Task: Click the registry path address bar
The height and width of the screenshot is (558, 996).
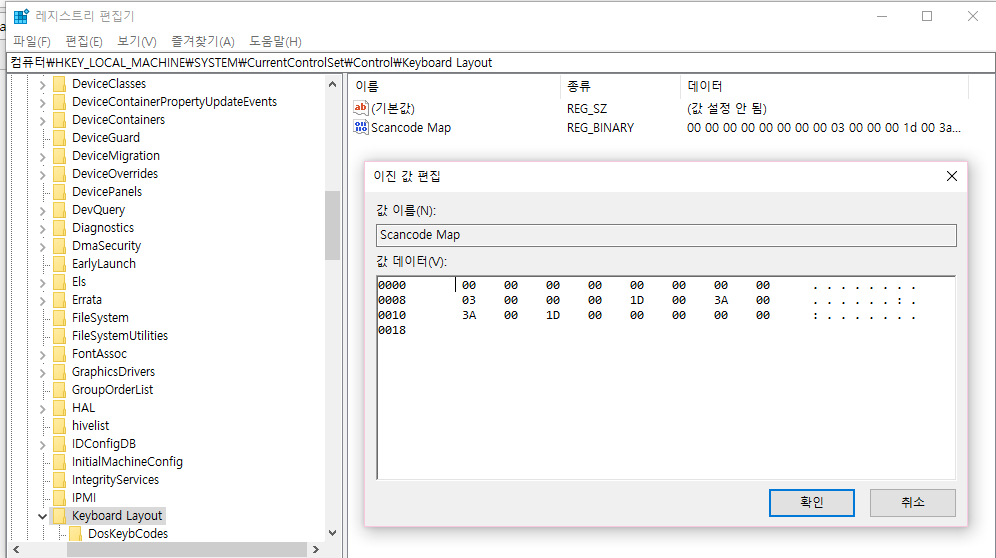Action: (501, 62)
